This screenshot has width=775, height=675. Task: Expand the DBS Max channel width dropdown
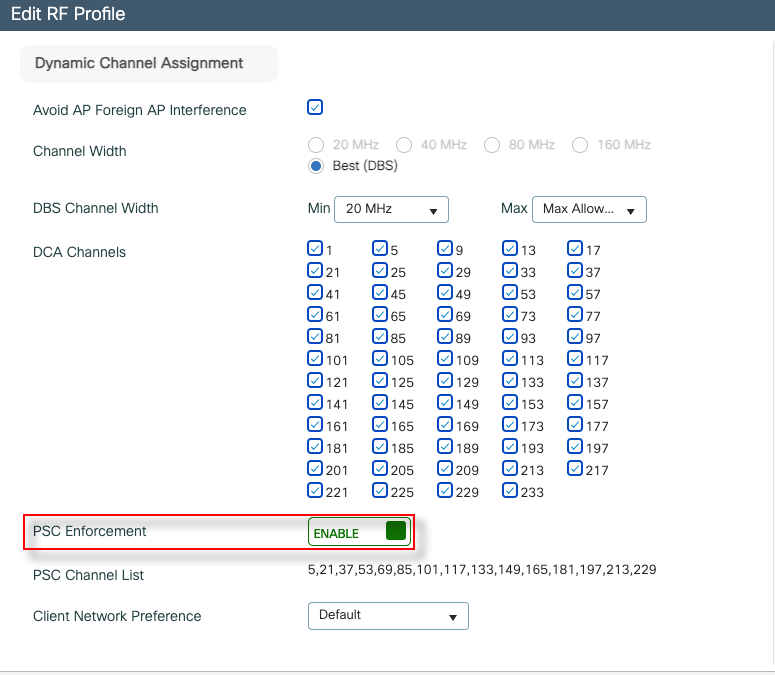pos(589,209)
